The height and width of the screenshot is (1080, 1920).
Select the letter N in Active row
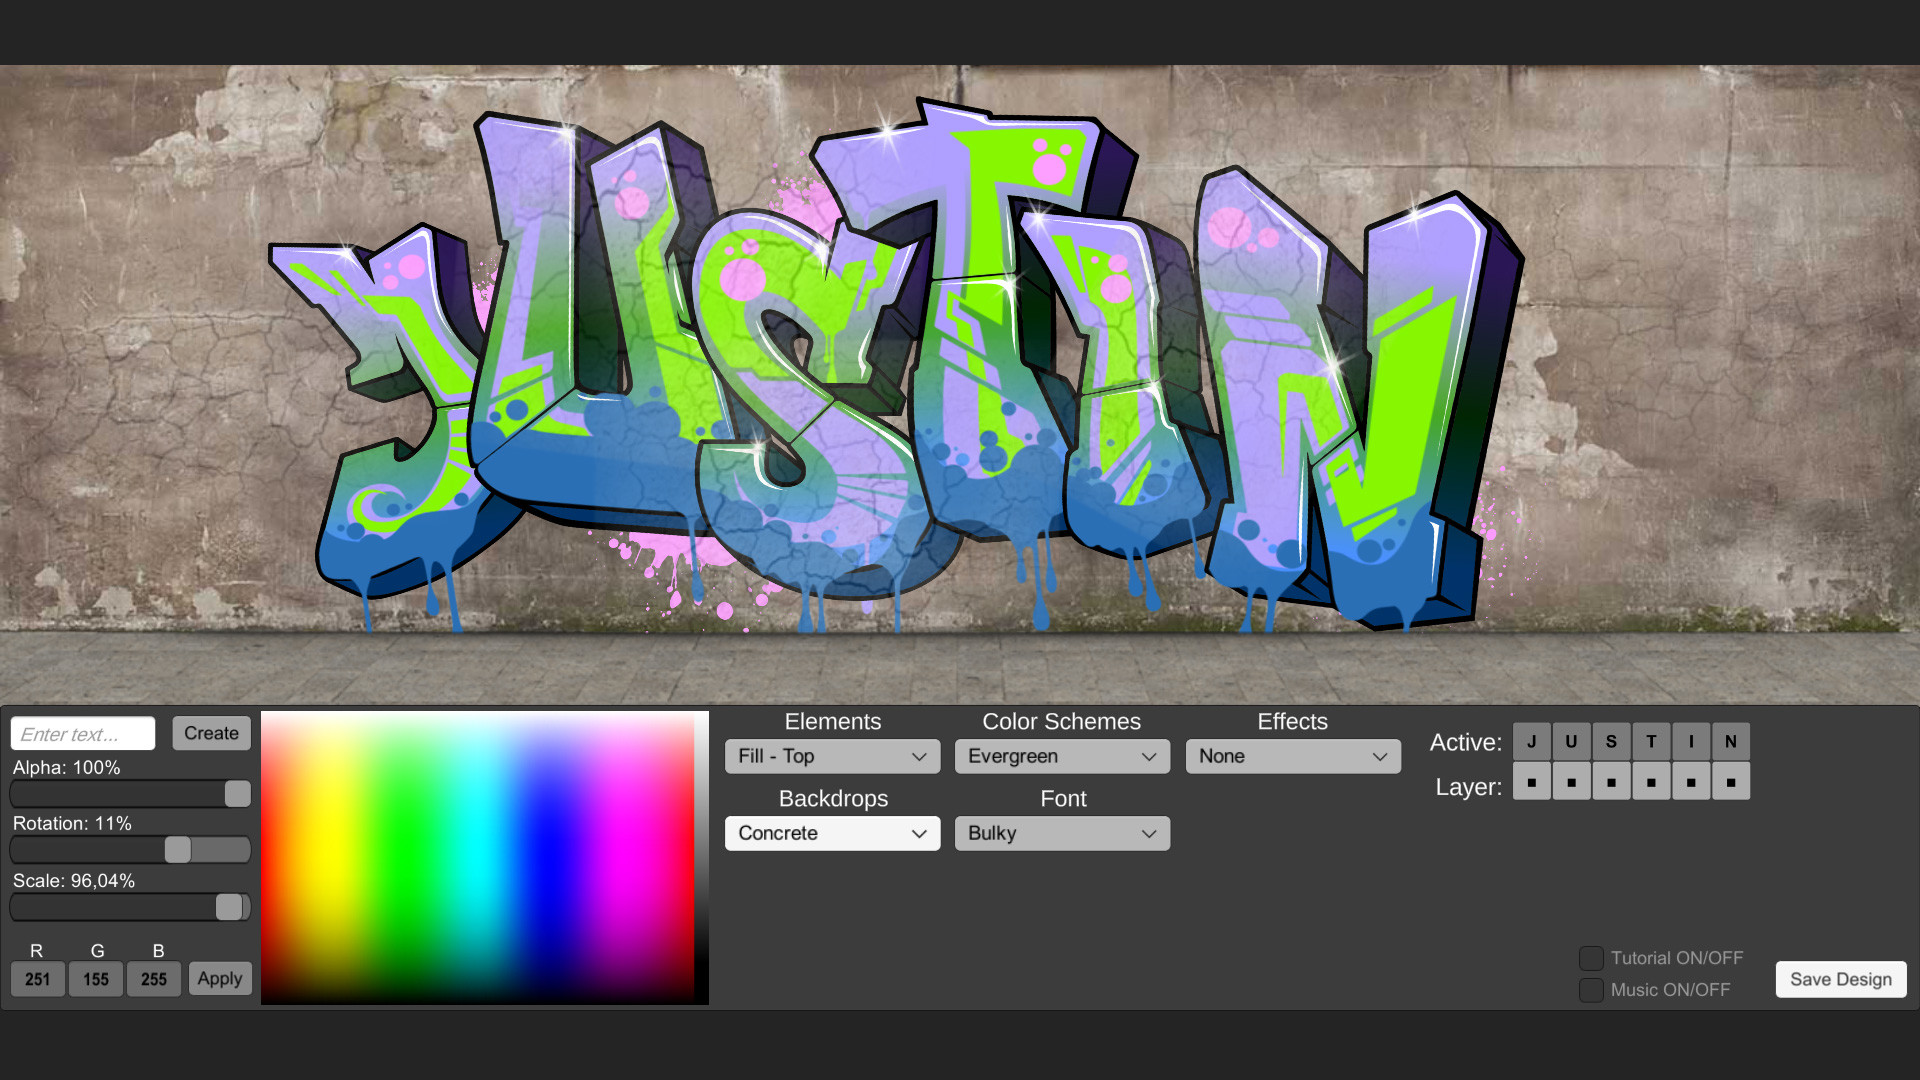(1731, 741)
